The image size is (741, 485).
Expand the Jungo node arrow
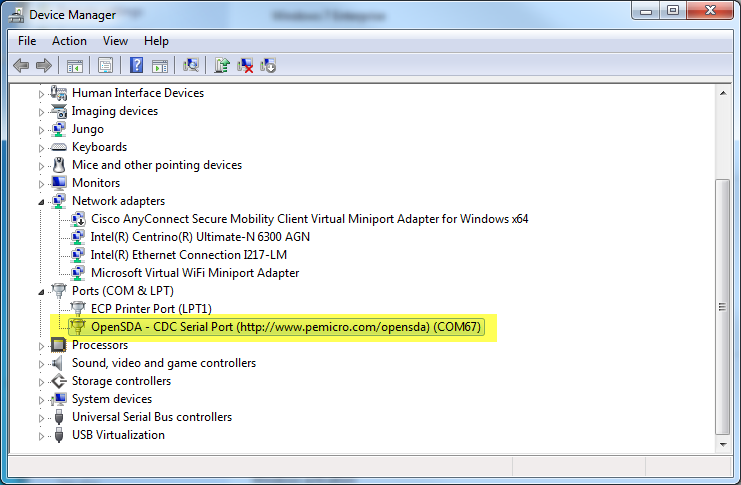point(41,130)
